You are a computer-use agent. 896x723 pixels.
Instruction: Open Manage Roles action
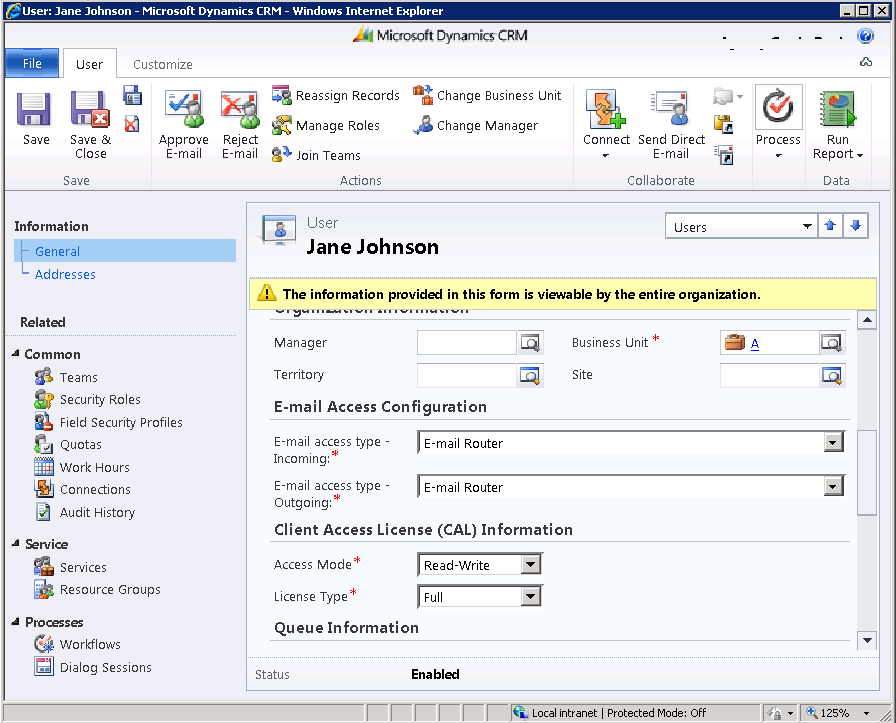click(326, 125)
